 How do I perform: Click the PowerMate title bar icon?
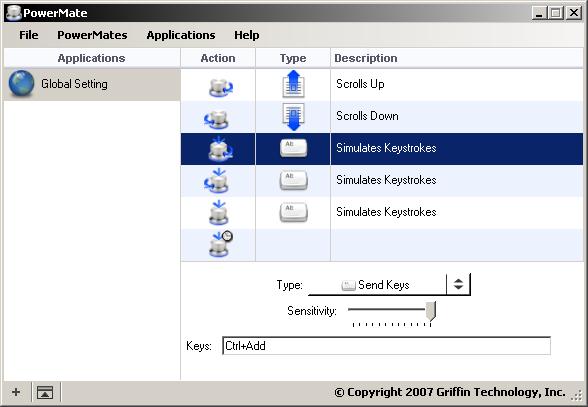click(14, 13)
